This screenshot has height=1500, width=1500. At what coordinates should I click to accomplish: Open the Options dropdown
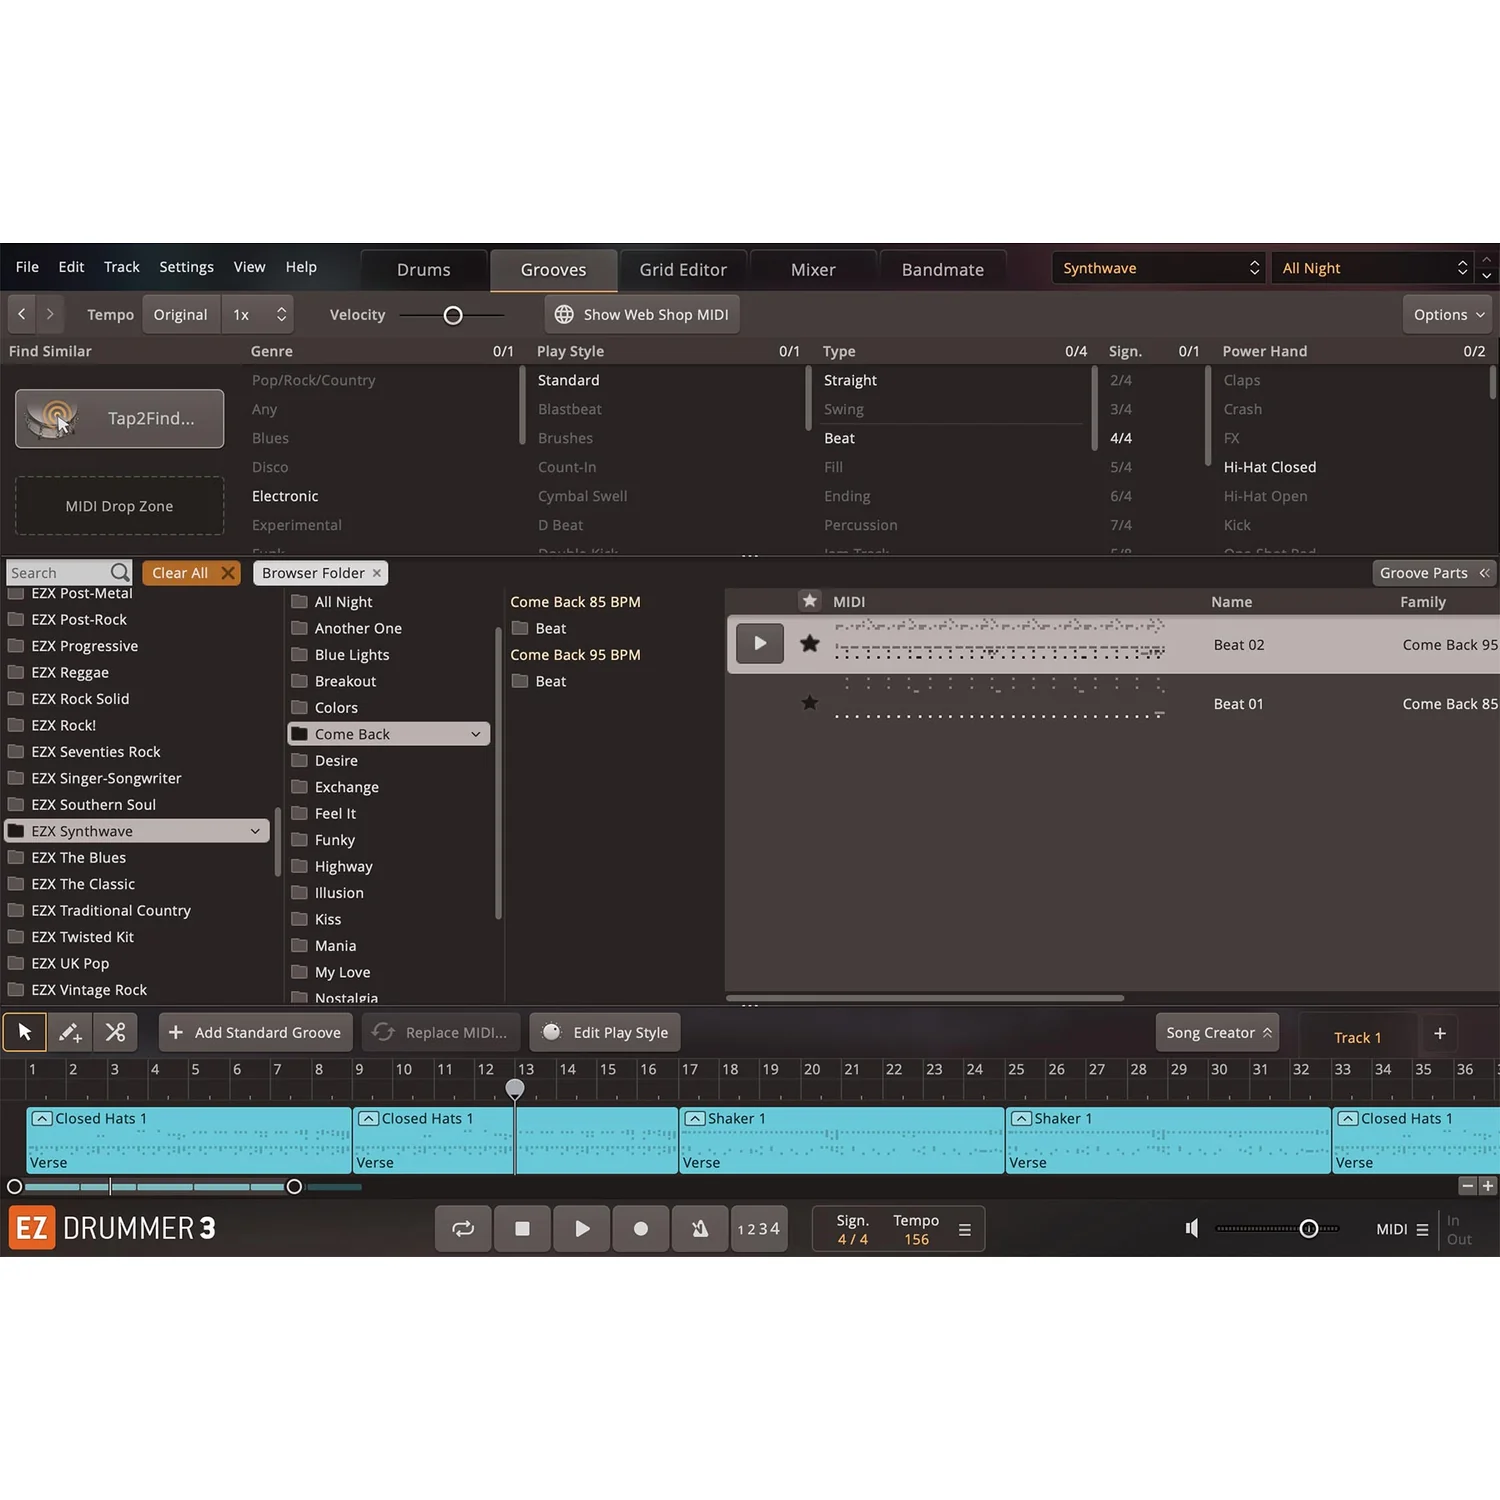pos(1447,314)
